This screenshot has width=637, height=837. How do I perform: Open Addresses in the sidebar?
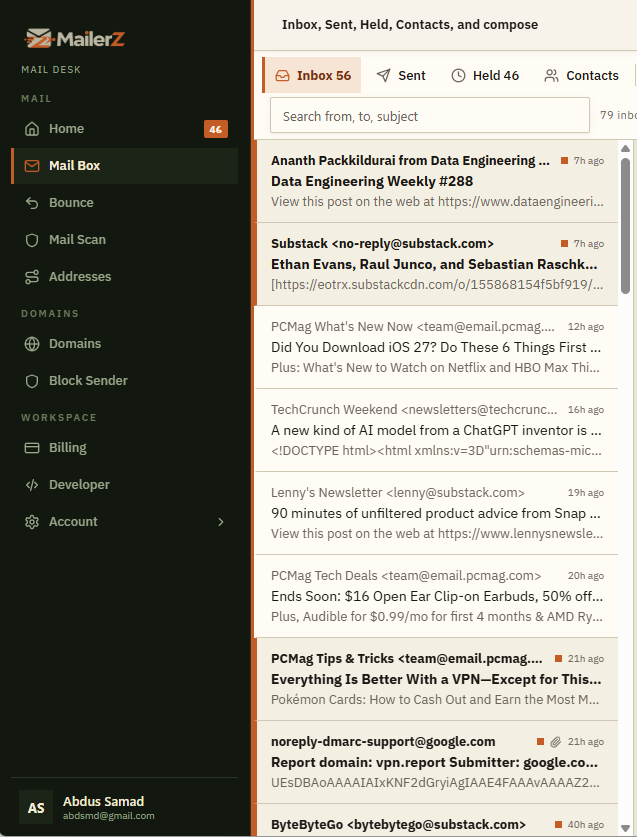click(x=125, y=277)
